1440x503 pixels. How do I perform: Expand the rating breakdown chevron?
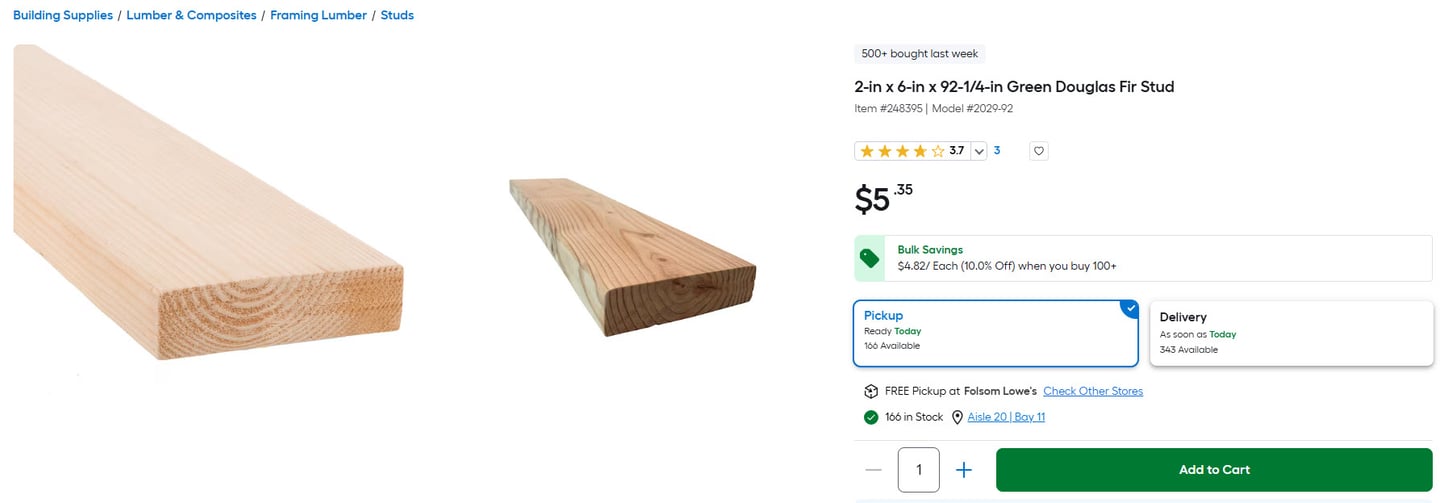[979, 151]
